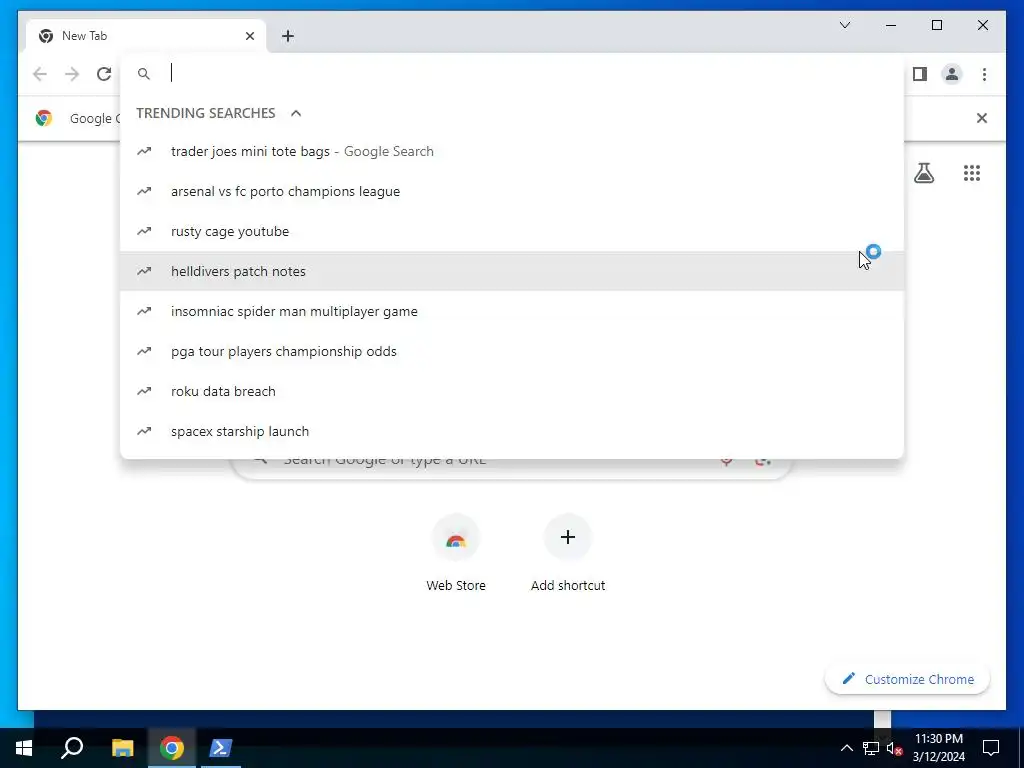This screenshot has height=768, width=1024.
Task: Select suggestion helldivers patch notes
Action: (512, 271)
